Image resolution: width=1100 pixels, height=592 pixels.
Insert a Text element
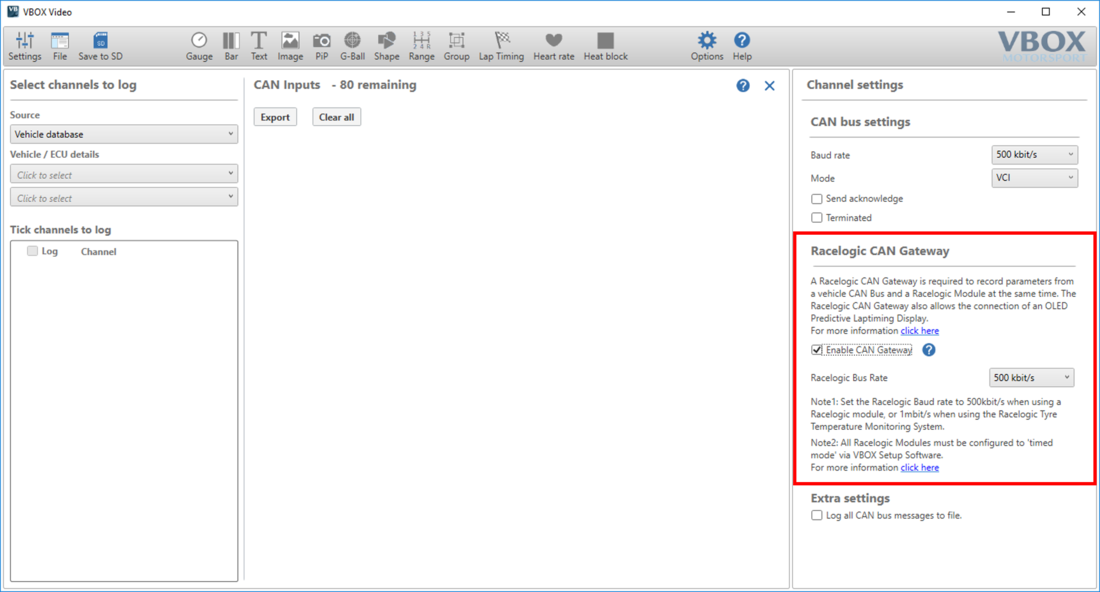click(259, 46)
